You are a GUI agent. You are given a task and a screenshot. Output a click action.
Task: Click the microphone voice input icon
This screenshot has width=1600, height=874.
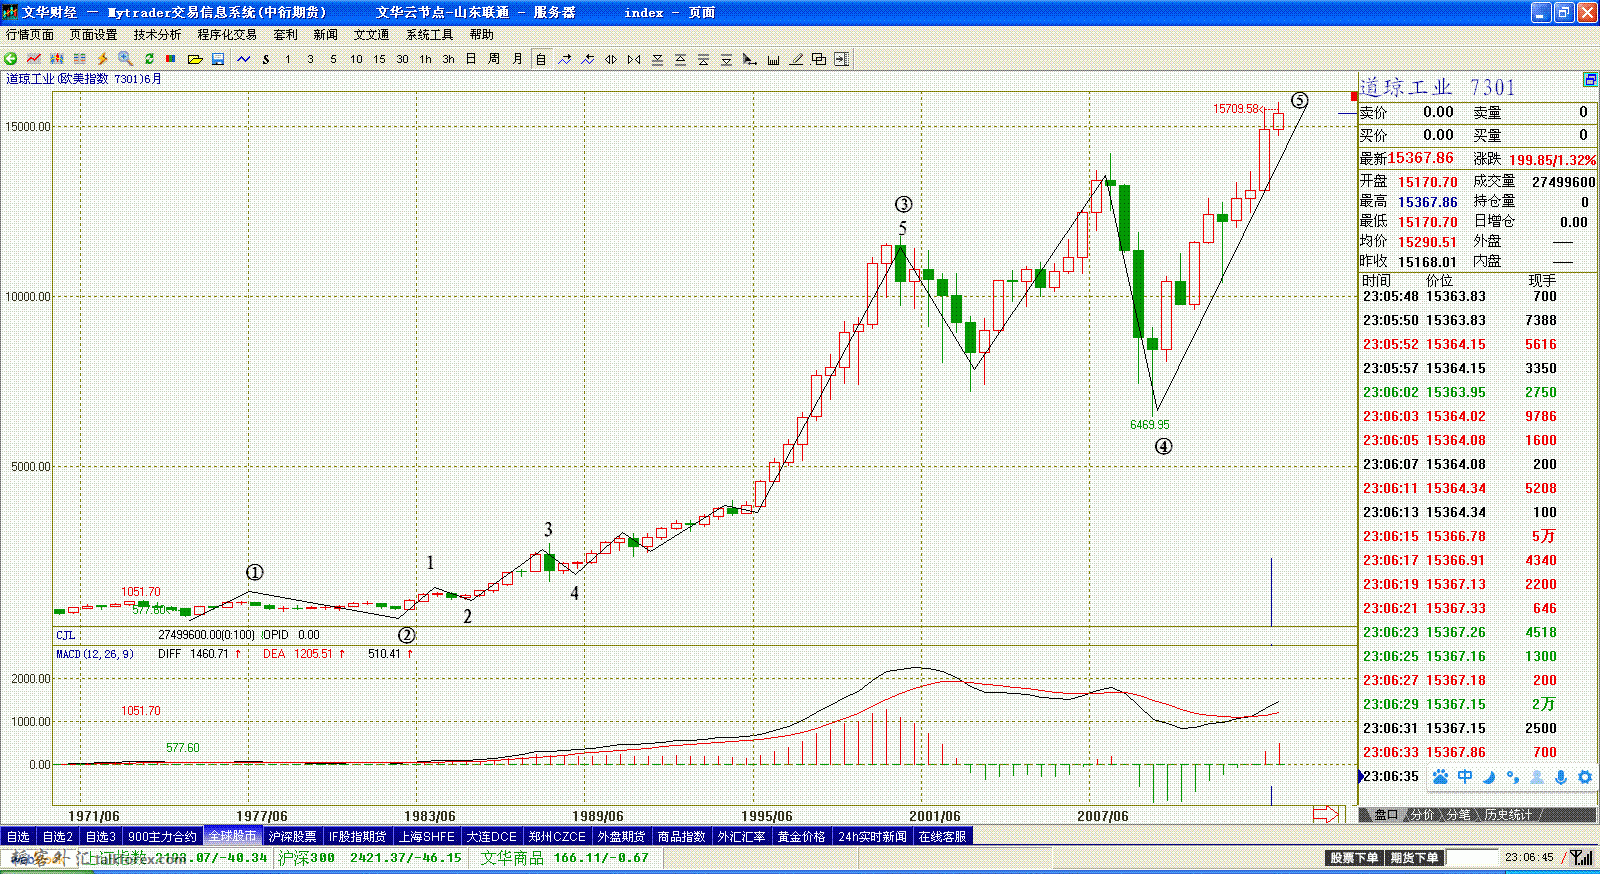click(1561, 777)
